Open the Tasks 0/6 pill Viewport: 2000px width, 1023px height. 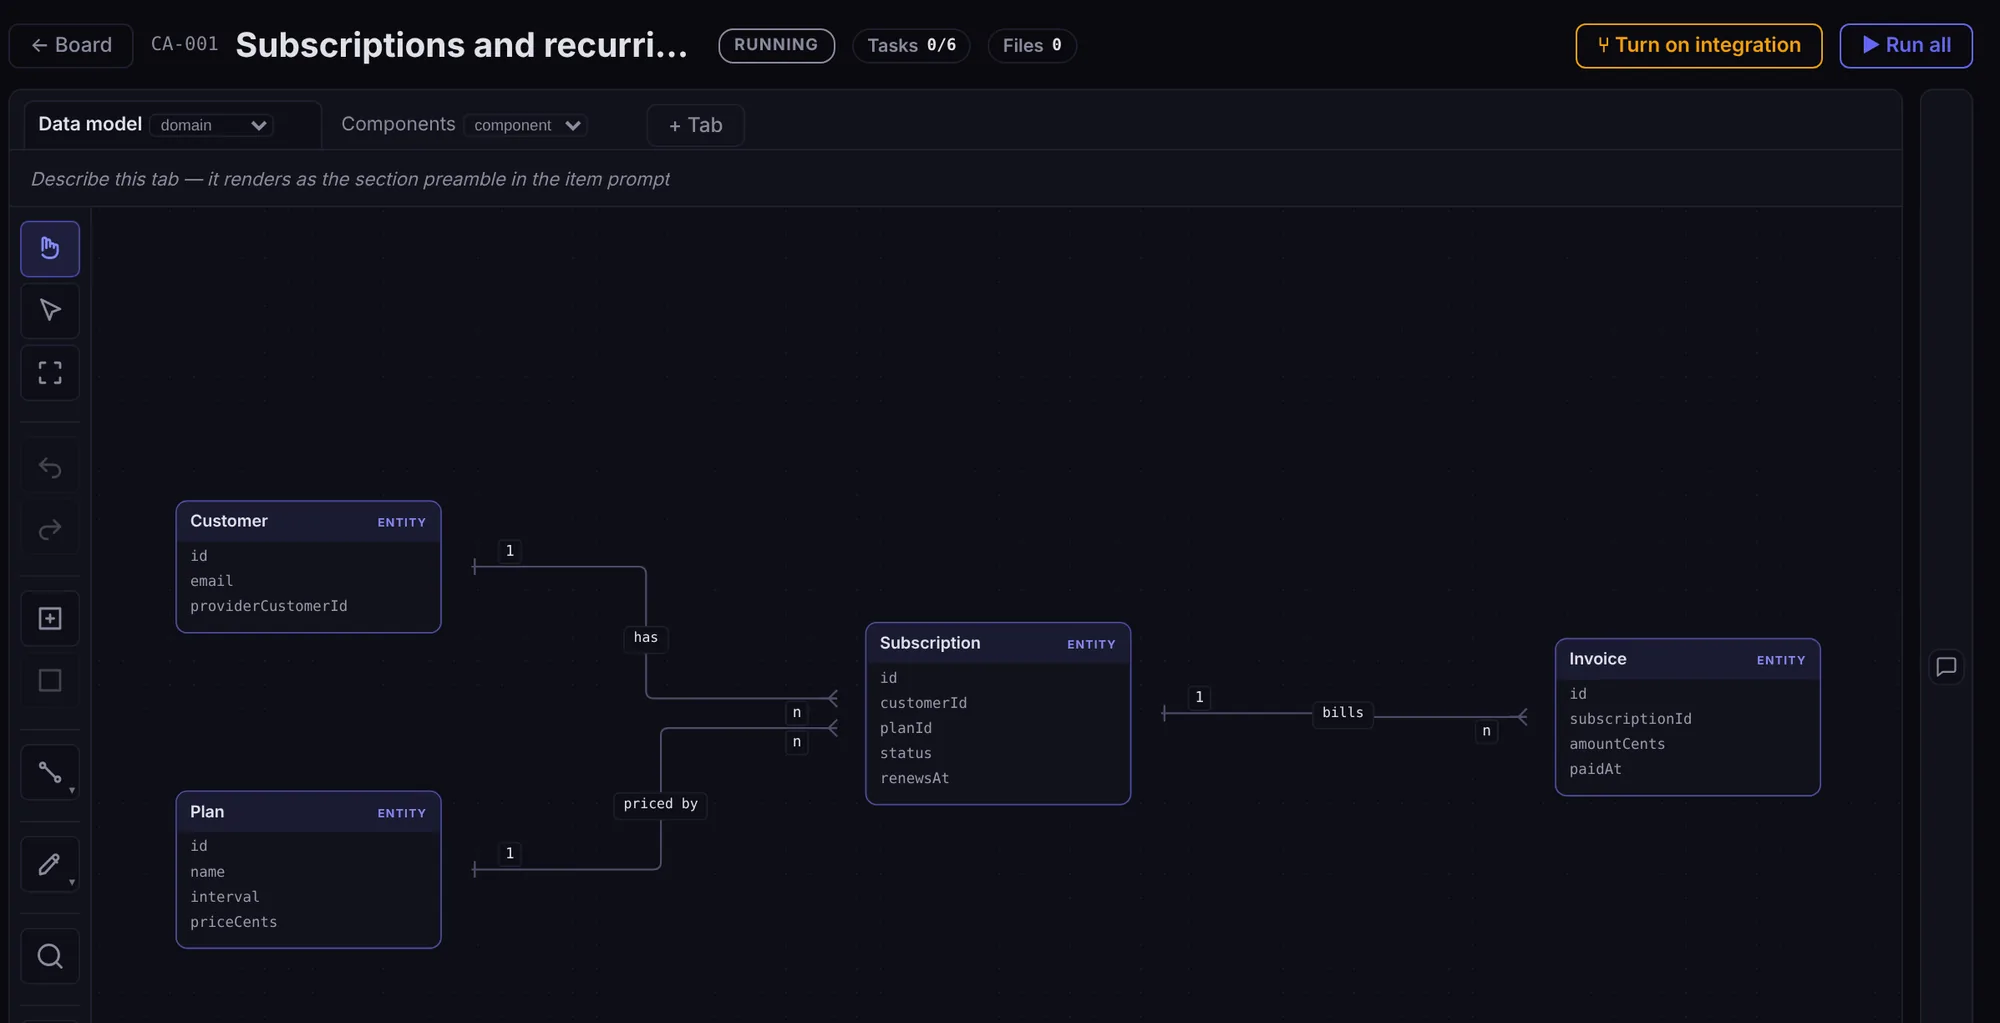tap(911, 45)
